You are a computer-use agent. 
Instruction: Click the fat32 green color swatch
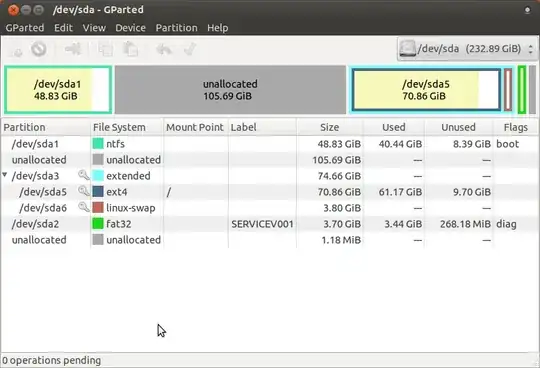tap(98, 224)
